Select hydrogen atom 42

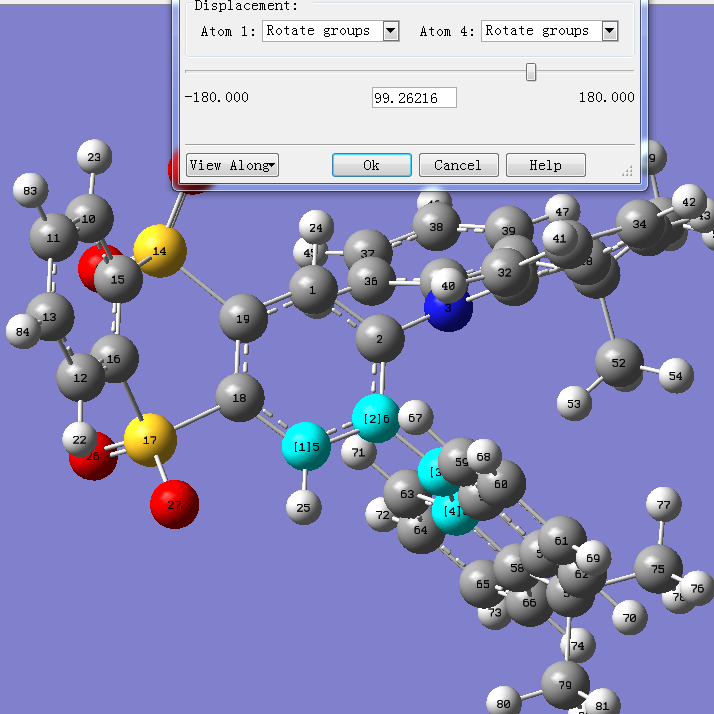689,202
